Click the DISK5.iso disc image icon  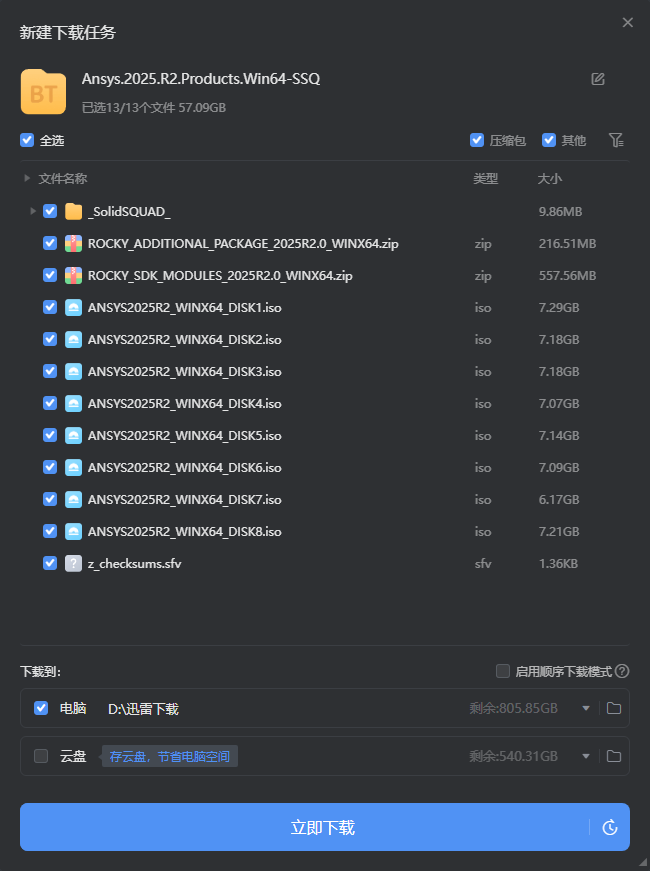73,436
